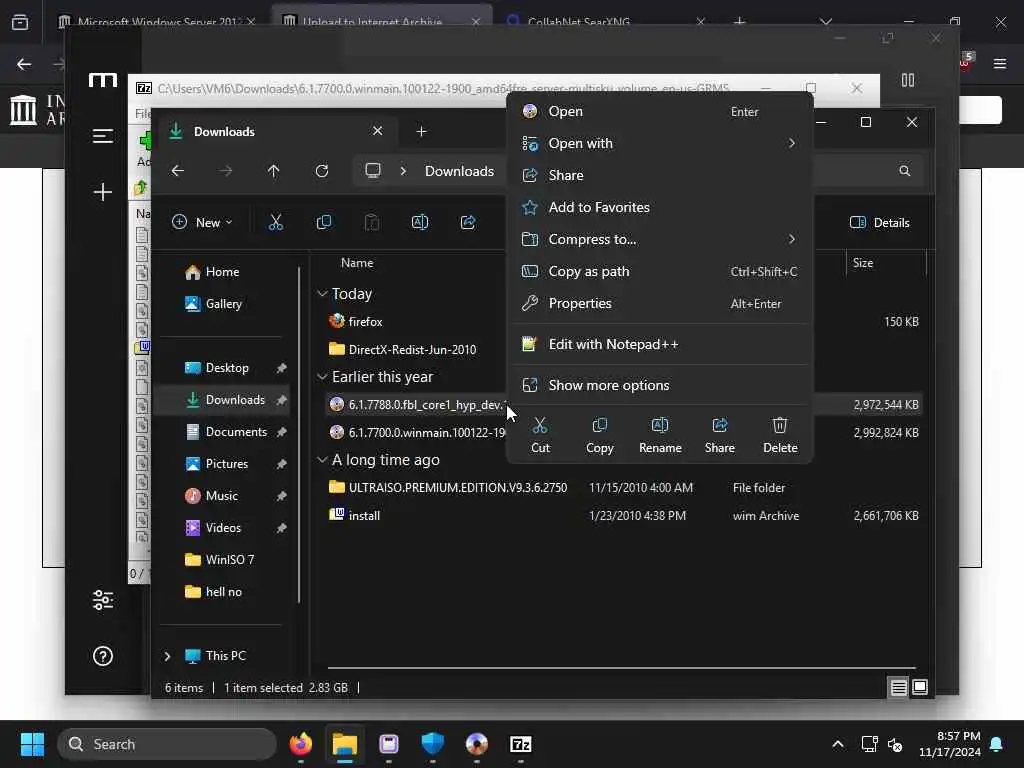
Task: Open Windows Security shield on taskbar
Action: 433,744
